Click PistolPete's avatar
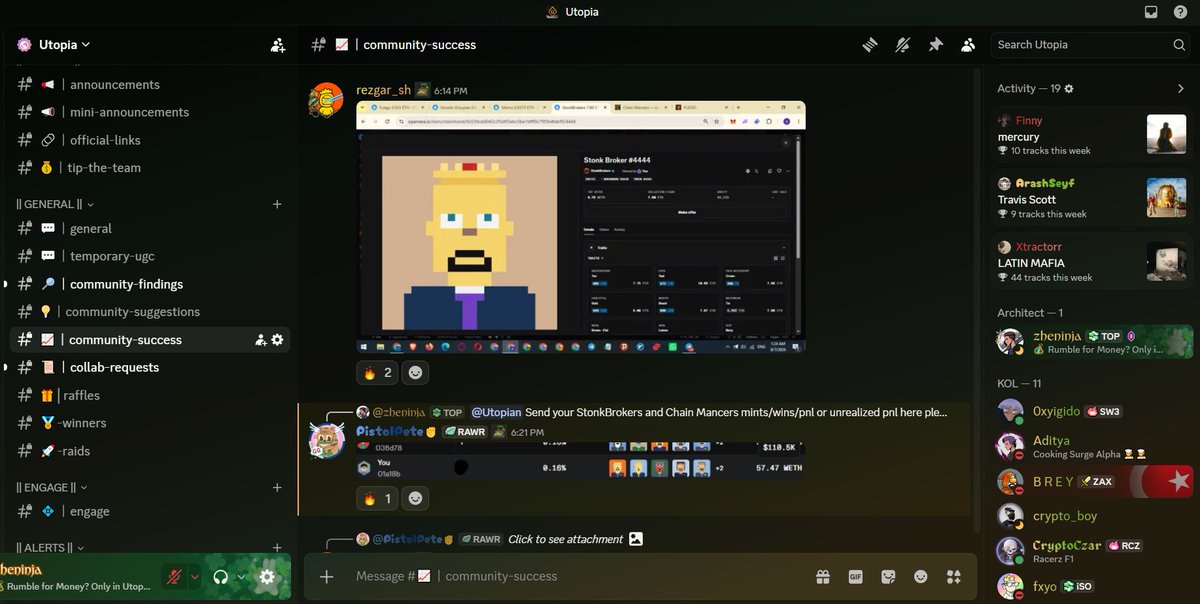Screen dimensions: 1200x604 326,440
